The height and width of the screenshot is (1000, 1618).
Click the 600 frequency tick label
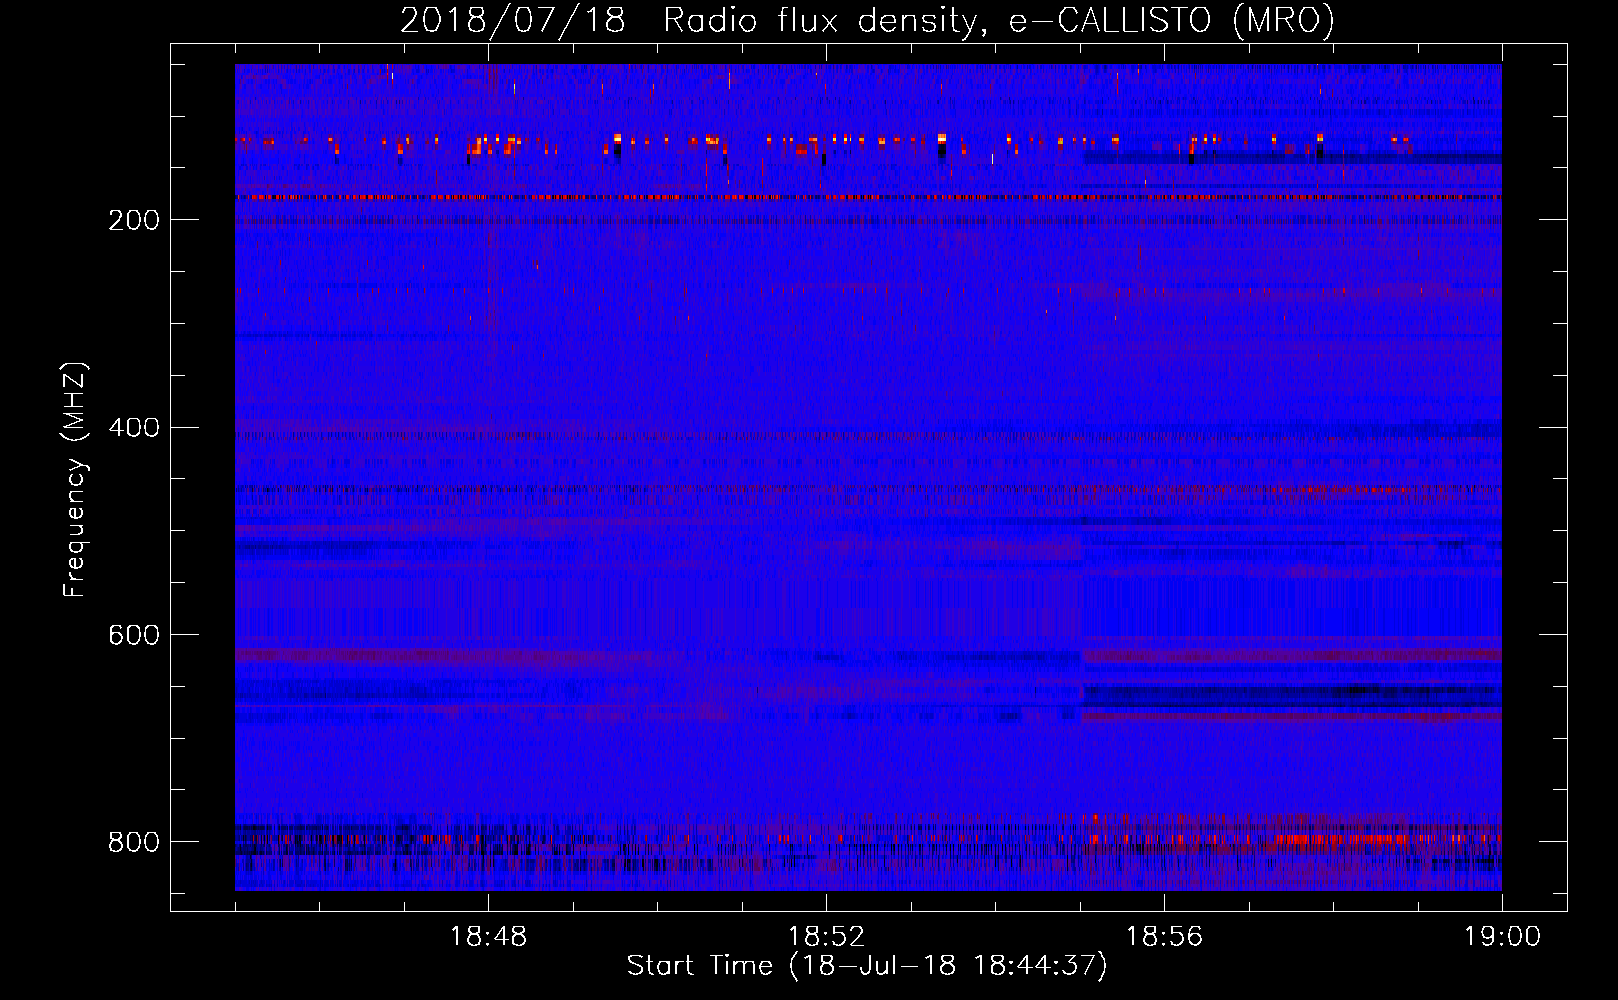[134, 635]
